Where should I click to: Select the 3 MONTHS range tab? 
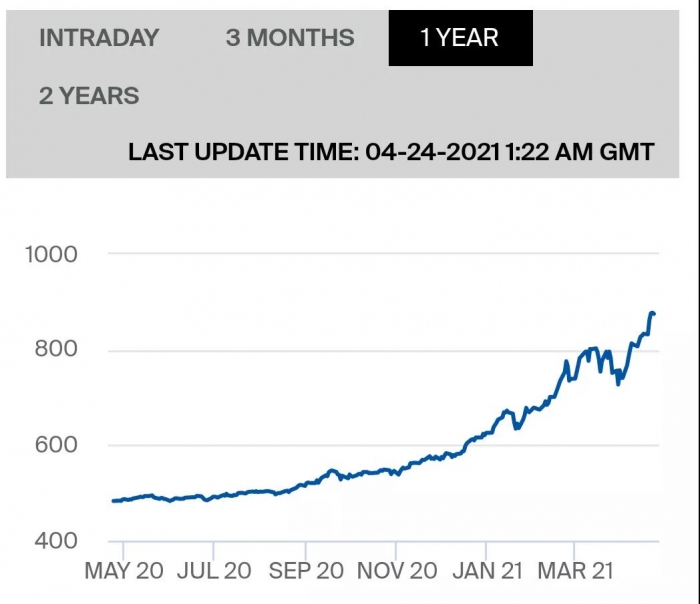point(290,37)
